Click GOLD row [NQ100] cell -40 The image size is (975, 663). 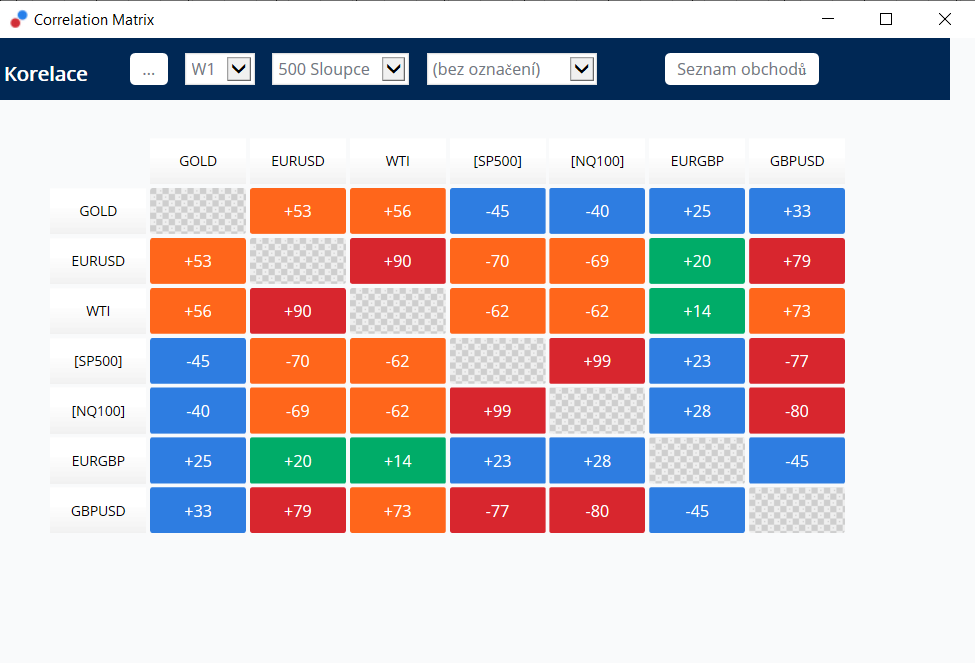pyautogui.click(x=597, y=211)
